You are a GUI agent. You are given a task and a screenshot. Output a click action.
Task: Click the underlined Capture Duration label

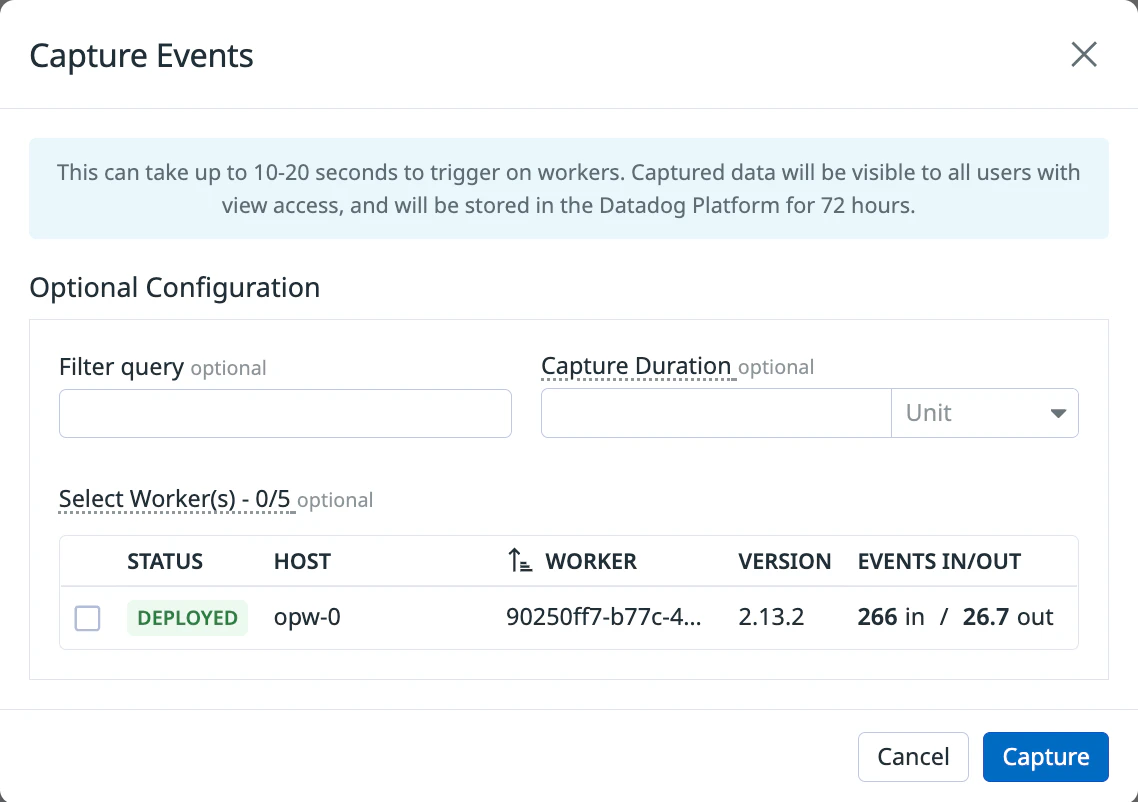pos(636,366)
